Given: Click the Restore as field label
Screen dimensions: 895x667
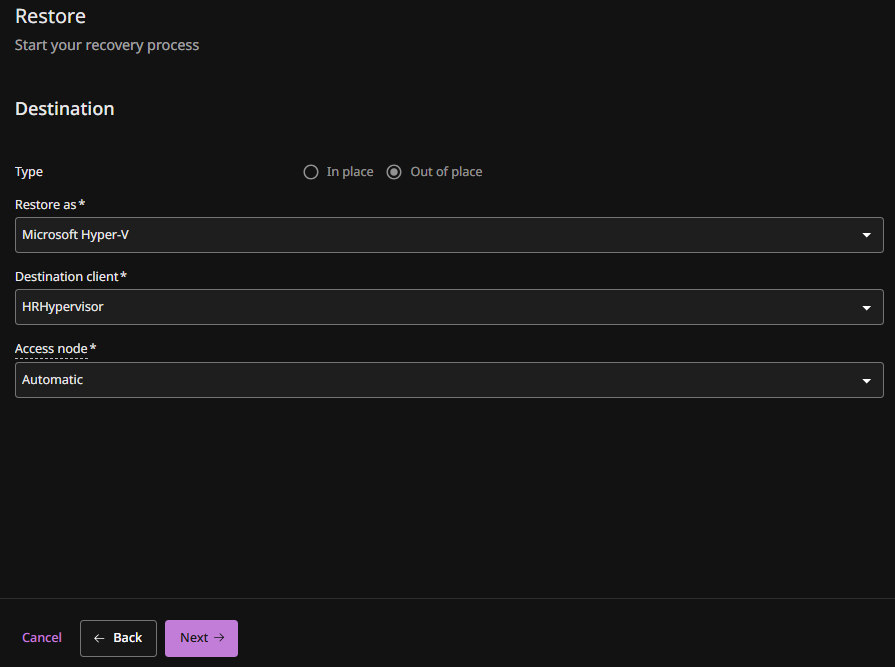Looking at the screenshot, I should (x=47, y=204).
